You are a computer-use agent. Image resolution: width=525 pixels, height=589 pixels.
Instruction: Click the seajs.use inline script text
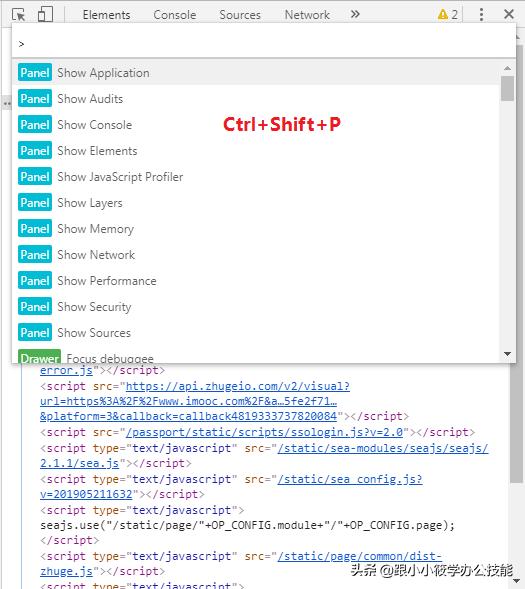pos(247,525)
